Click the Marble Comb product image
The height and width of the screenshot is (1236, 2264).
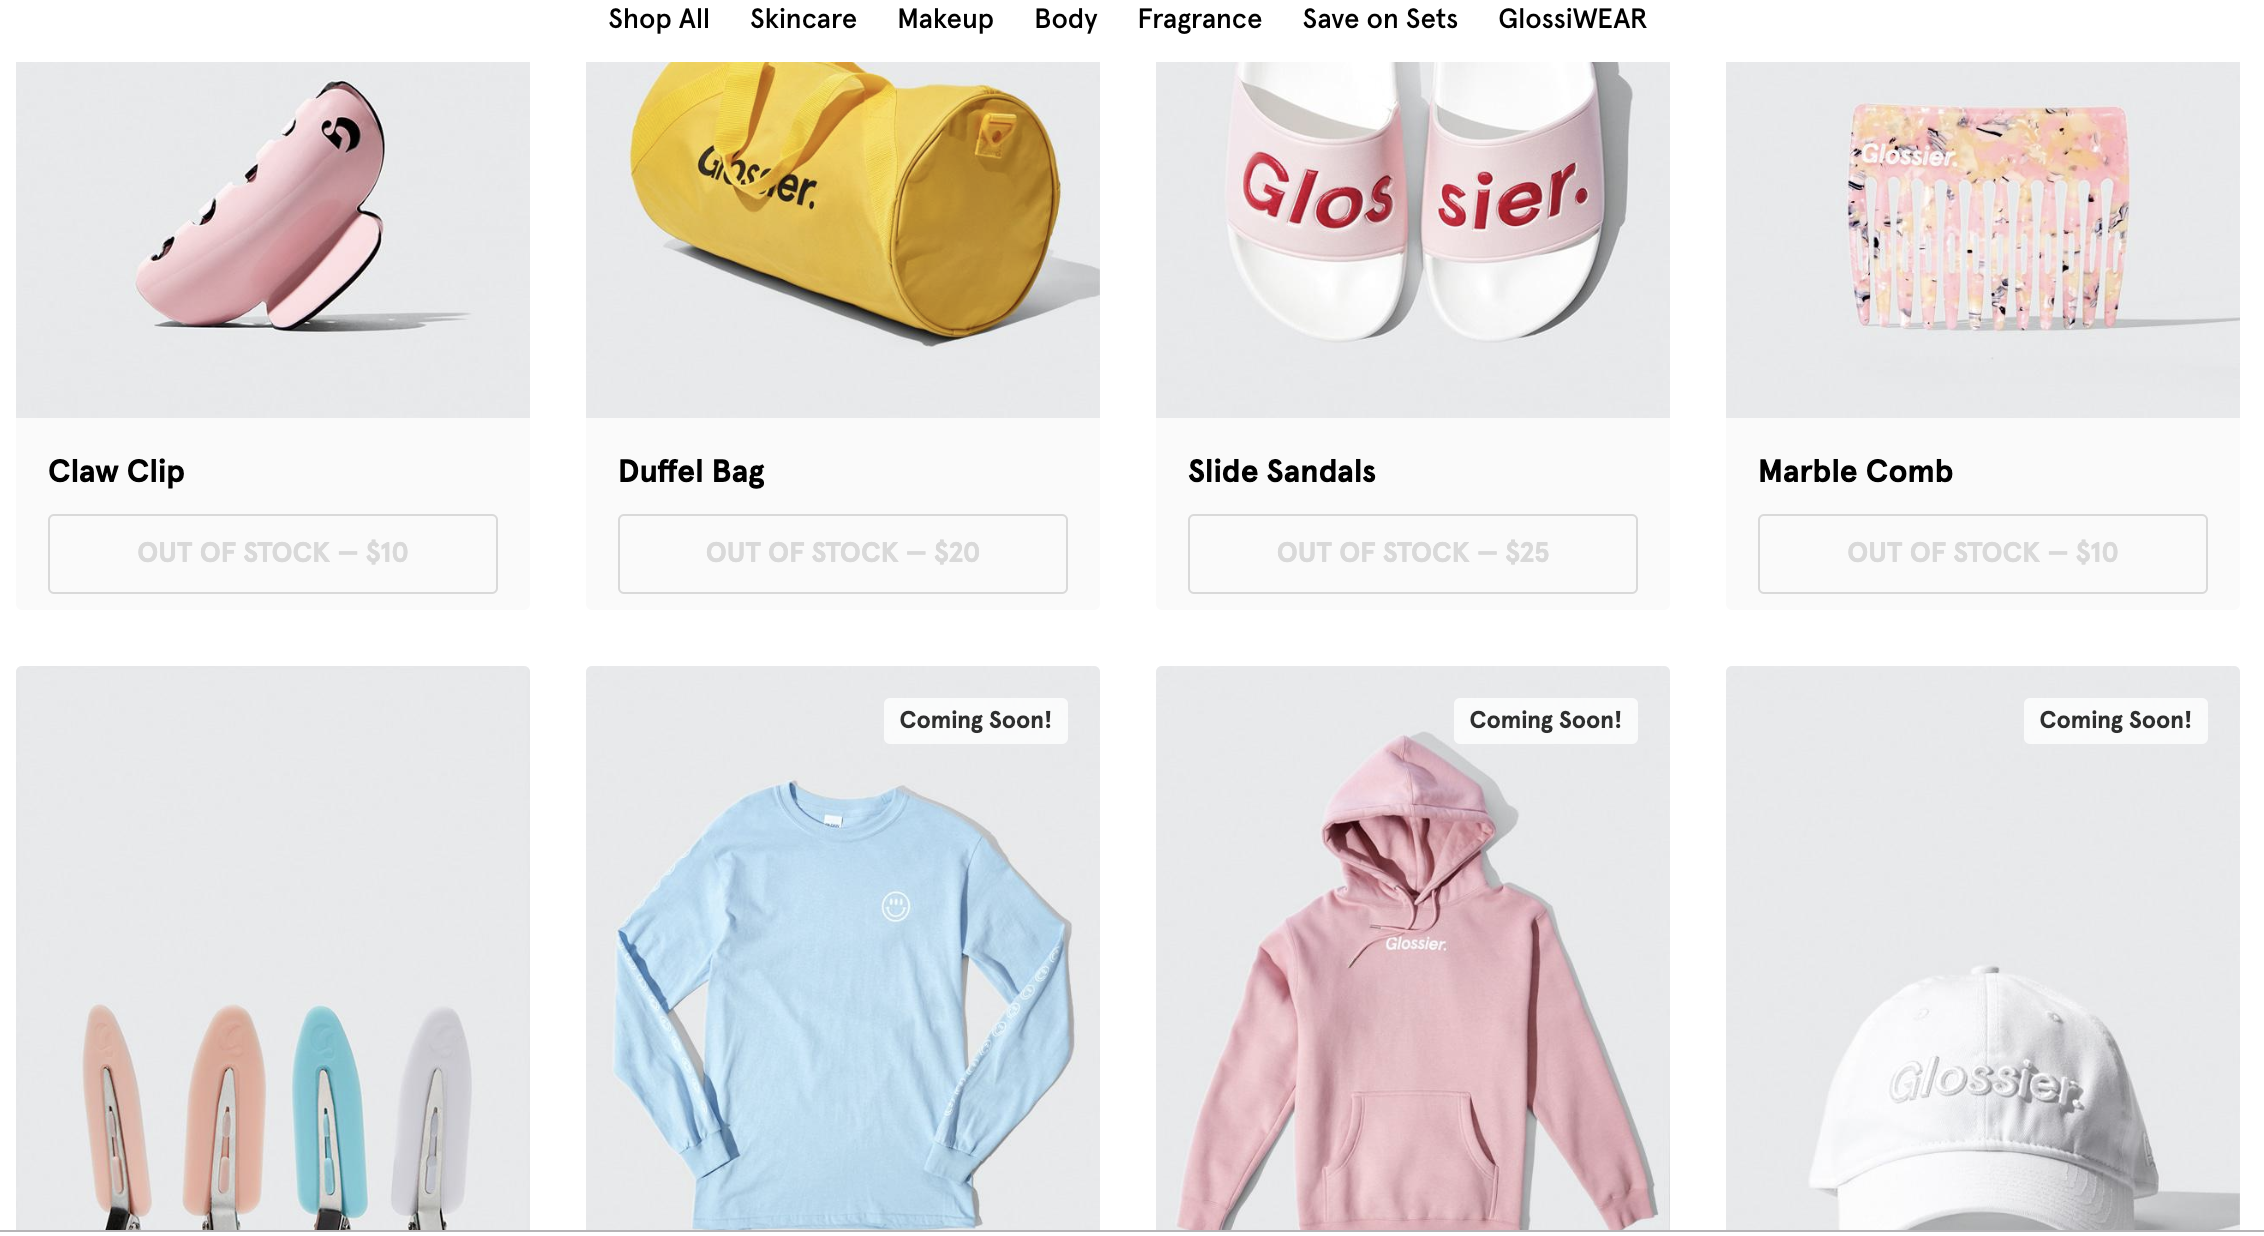click(1983, 240)
